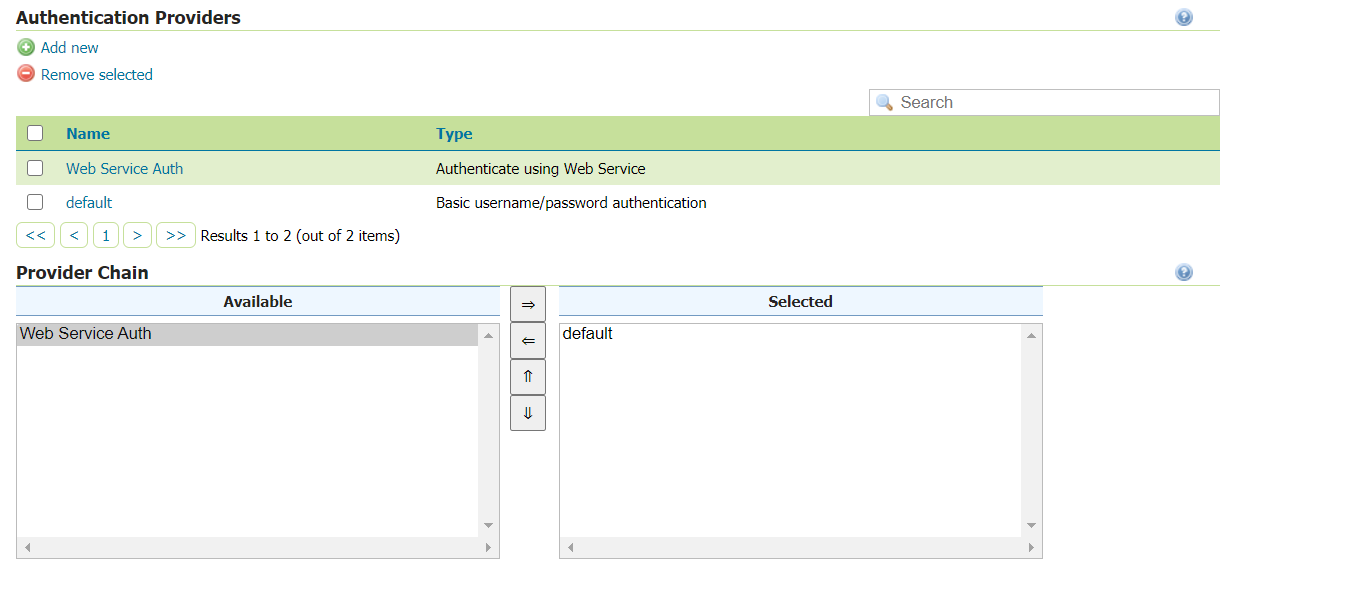
Task: Go to the last results page (>>)
Action: pyautogui.click(x=176, y=236)
